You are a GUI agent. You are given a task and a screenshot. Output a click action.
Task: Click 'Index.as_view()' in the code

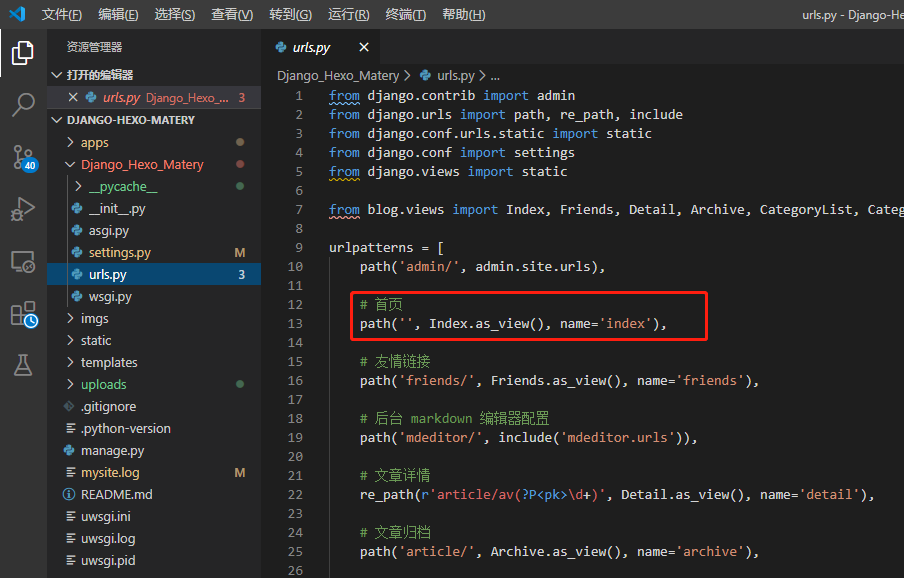pos(489,323)
